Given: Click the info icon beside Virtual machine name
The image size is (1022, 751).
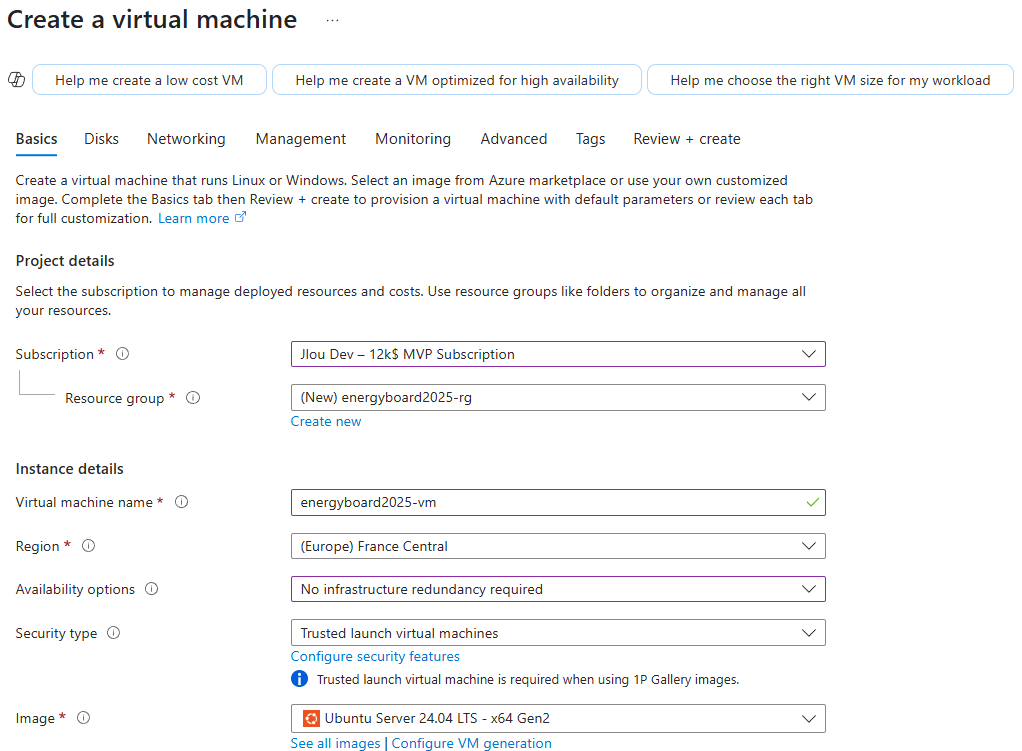Looking at the screenshot, I should tap(182, 502).
